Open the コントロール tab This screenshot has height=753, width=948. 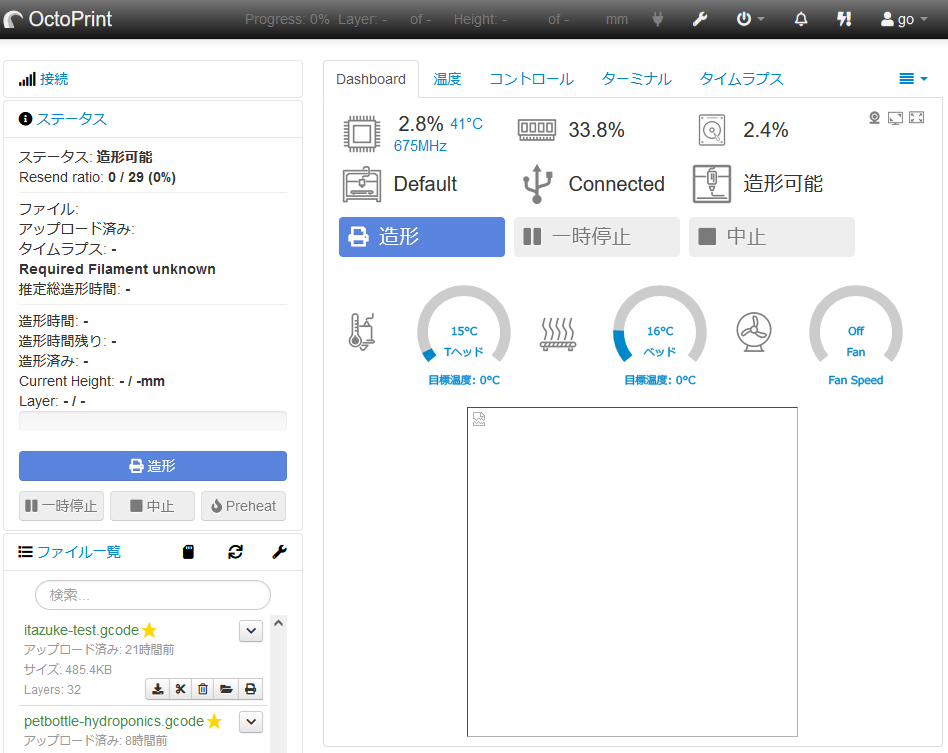(x=531, y=79)
